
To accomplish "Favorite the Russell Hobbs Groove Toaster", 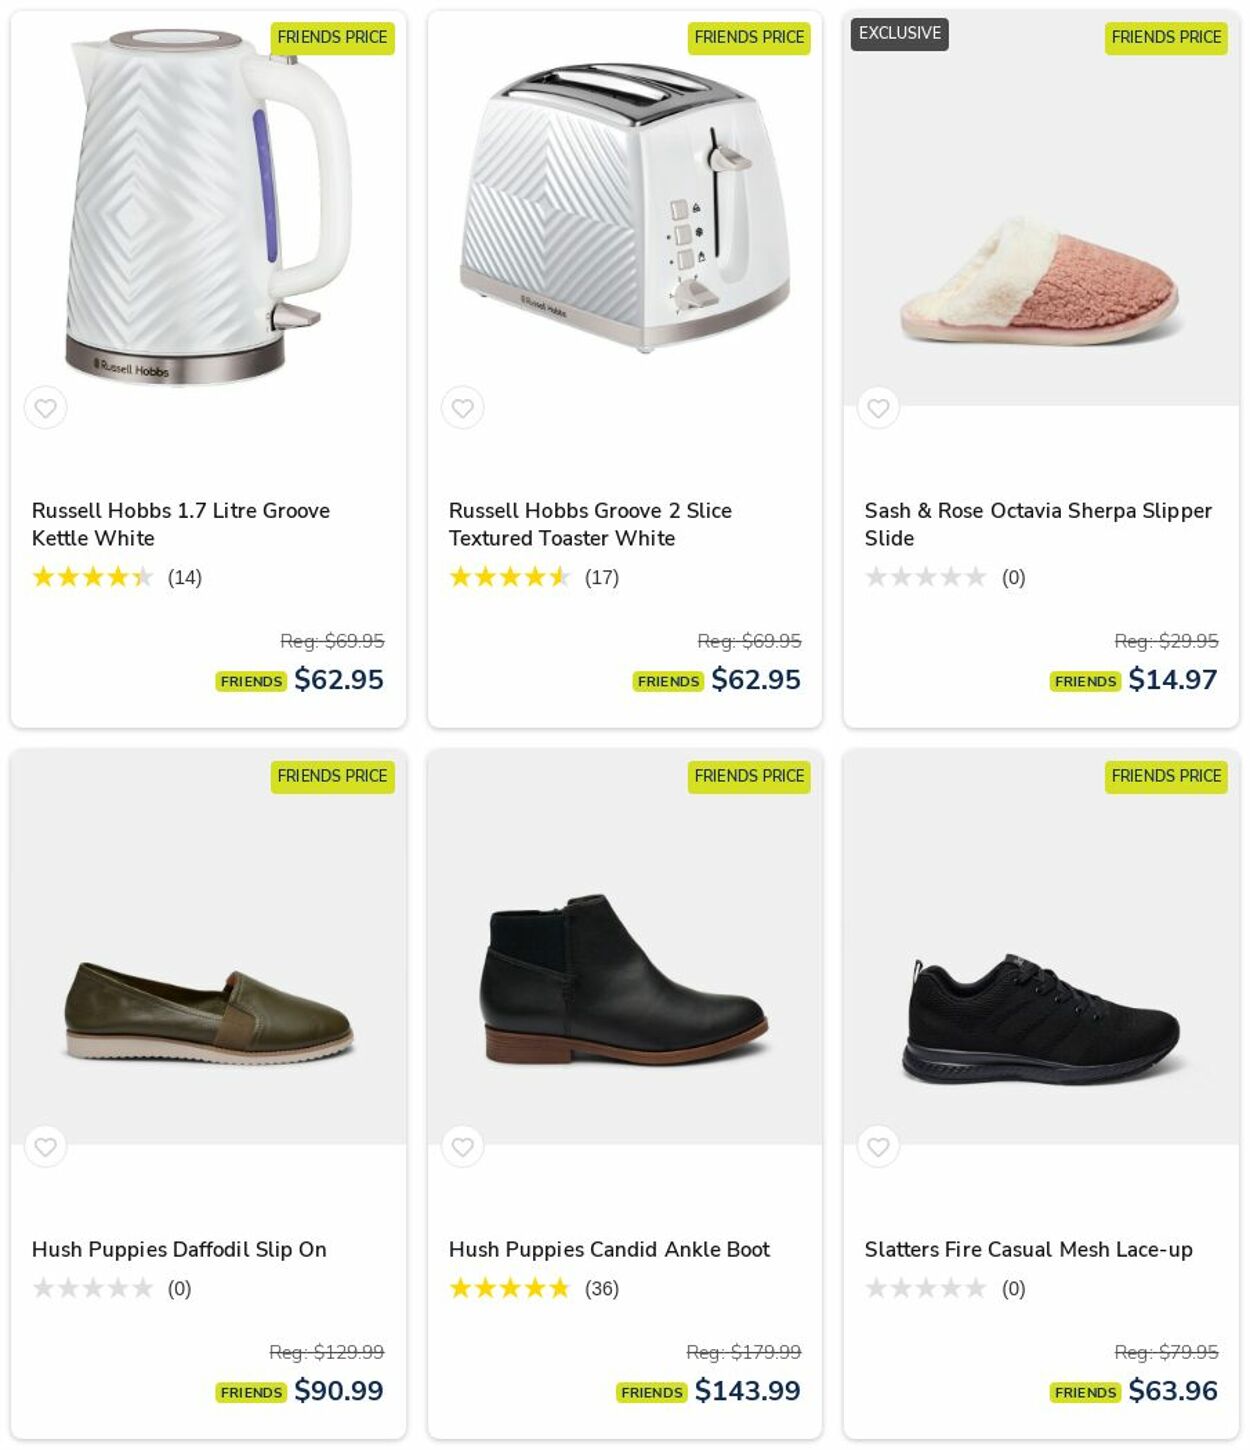I will [x=462, y=408].
